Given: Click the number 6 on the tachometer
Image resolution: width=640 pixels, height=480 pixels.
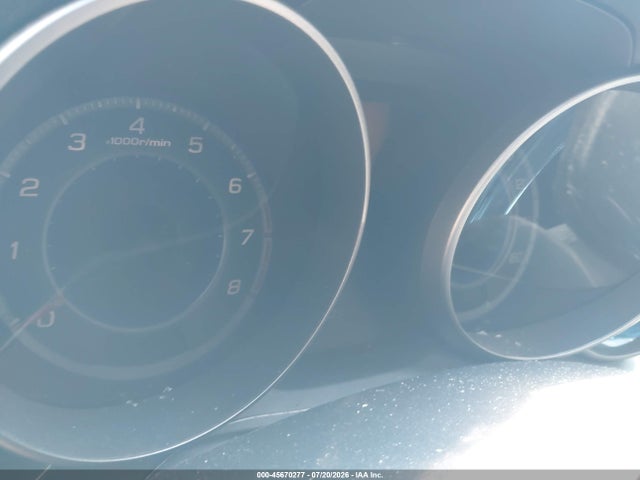Looking at the screenshot, I should tap(235, 186).
